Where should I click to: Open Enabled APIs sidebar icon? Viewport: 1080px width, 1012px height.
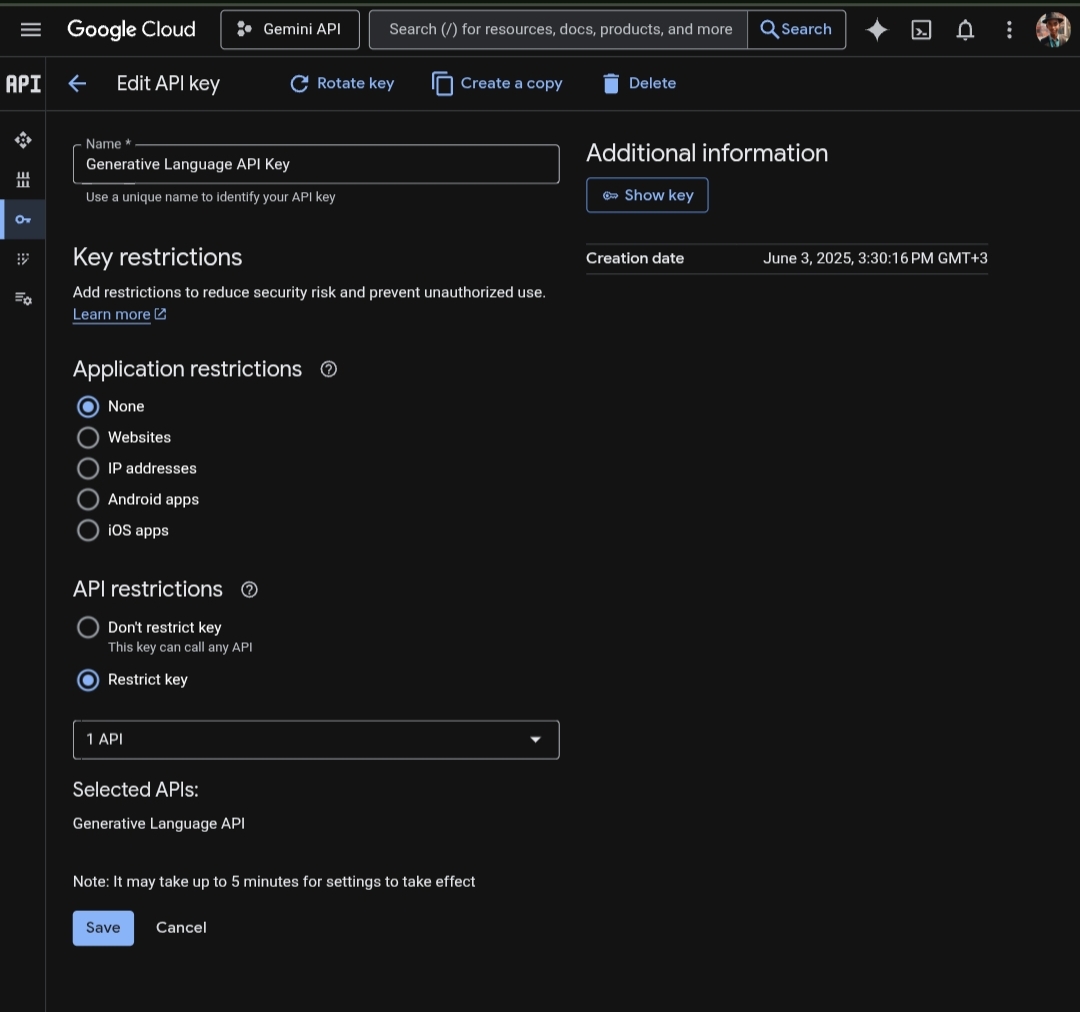pyautogui.click(x=23, y=141)
